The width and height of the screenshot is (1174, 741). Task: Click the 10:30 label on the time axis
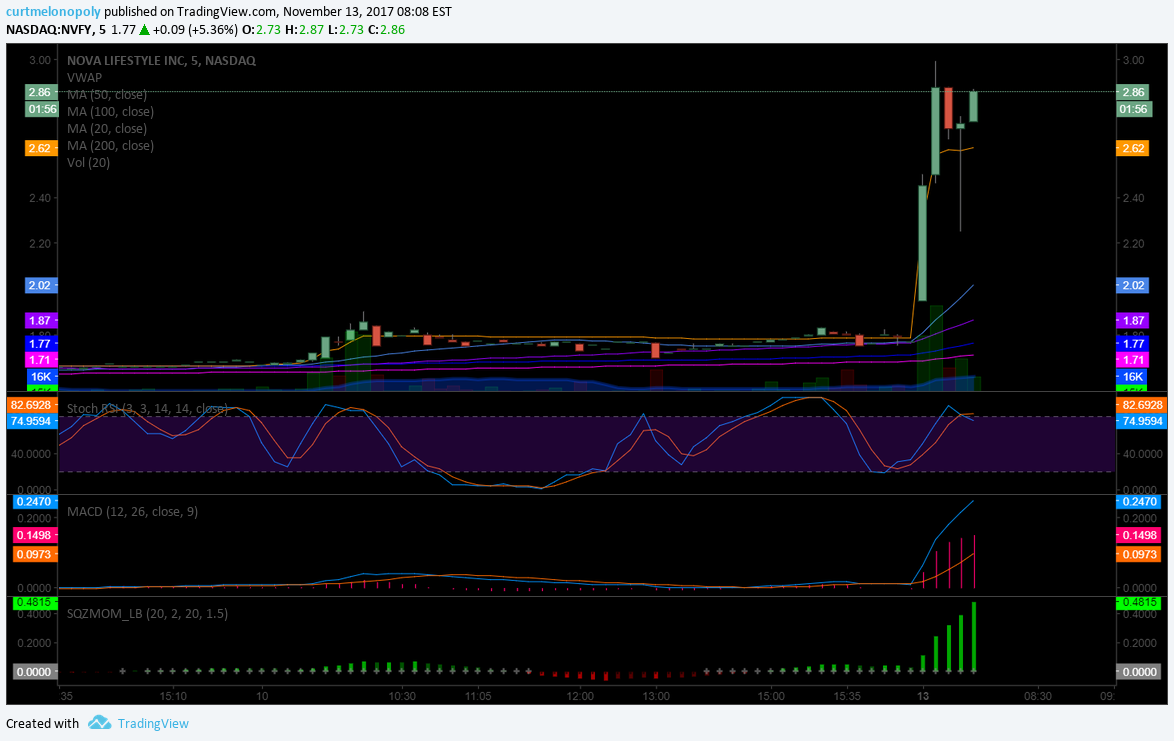tap(402, 695)
